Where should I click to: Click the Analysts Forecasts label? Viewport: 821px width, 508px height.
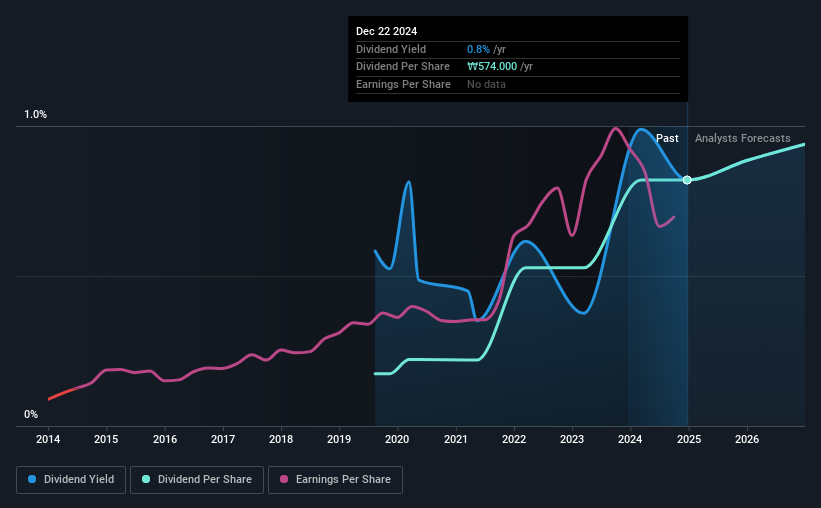click(742, 138)
